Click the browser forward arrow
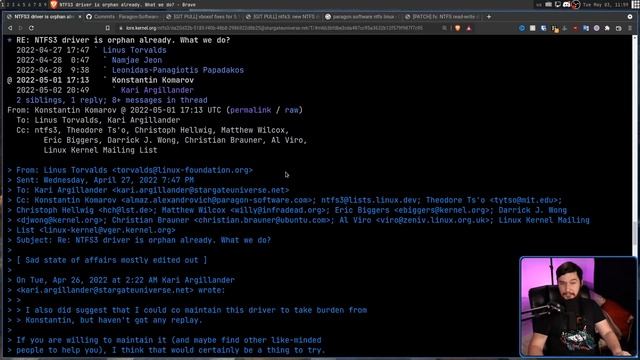The image size is (640, 360). pyautogui.click(x=20, y=28)
